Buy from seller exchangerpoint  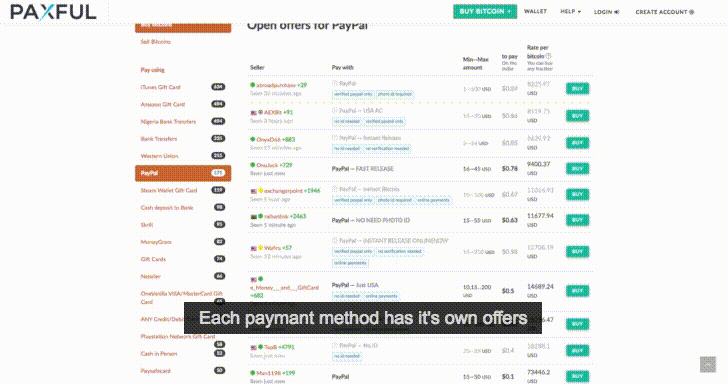coord(577,194)
